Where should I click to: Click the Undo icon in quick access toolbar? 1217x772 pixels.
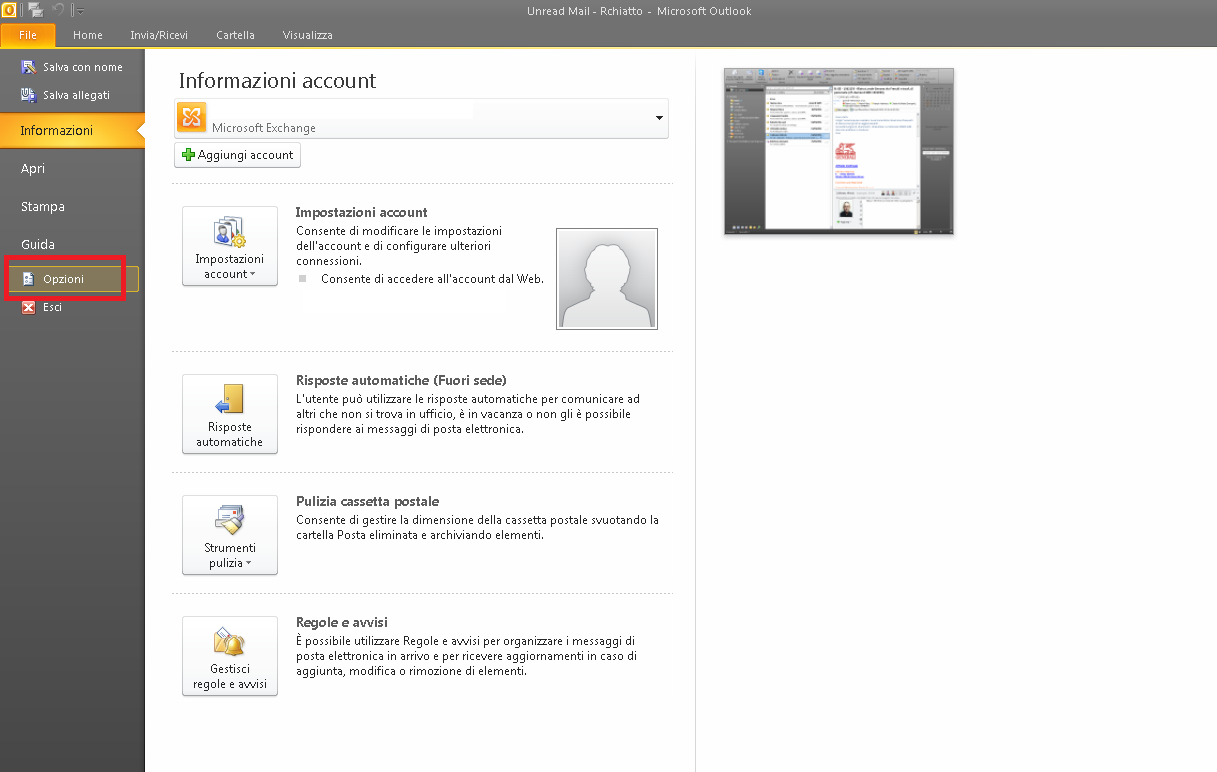pyautogui.click(x=58, y=10)
